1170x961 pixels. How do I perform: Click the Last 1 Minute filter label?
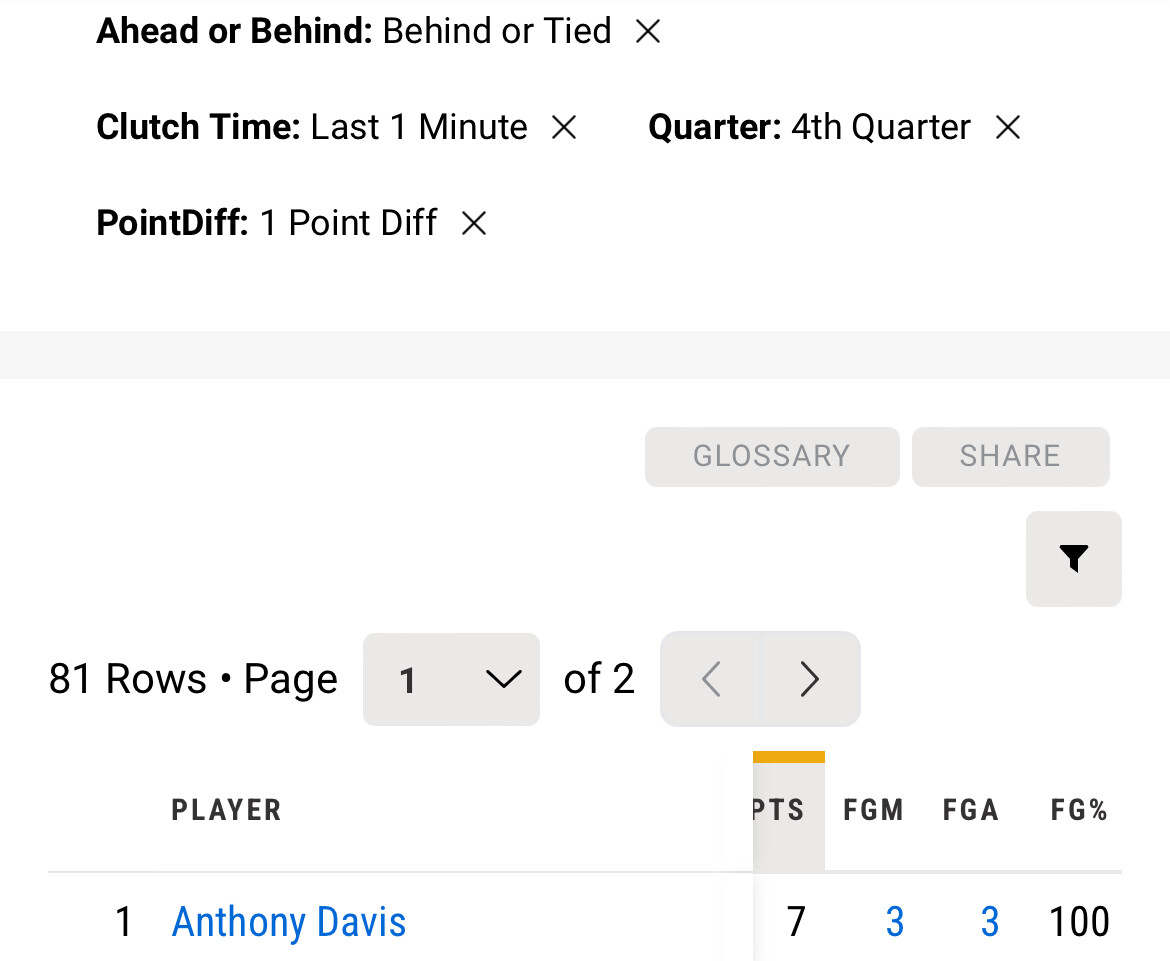click(x=419, y=127)
